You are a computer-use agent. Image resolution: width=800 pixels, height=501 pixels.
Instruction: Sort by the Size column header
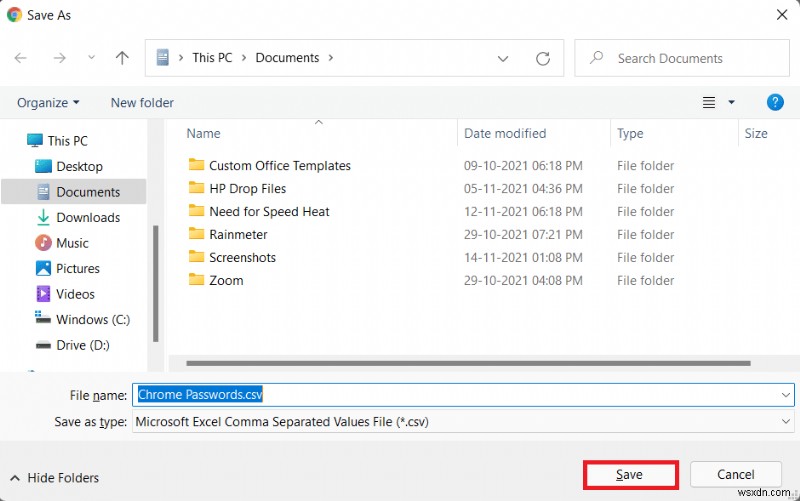pos(756,134)
